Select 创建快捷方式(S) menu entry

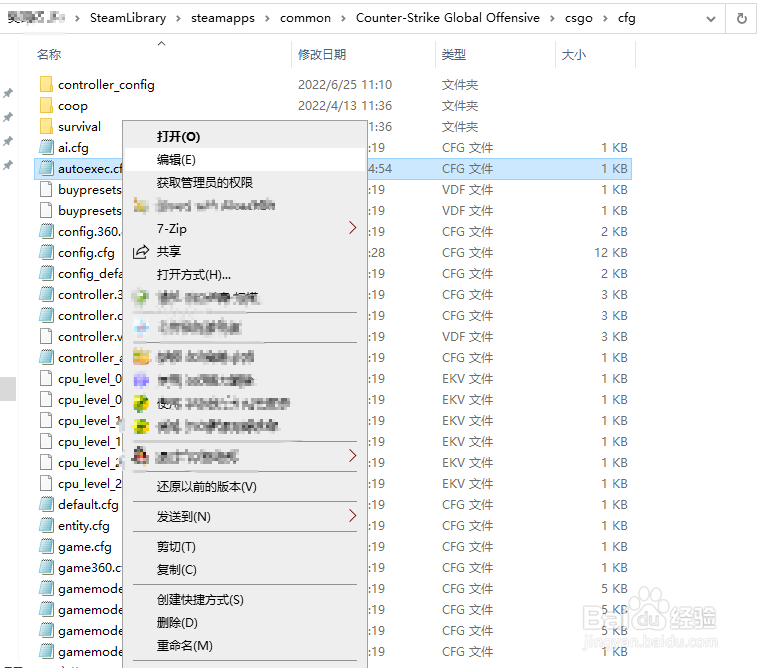(245, 600)
